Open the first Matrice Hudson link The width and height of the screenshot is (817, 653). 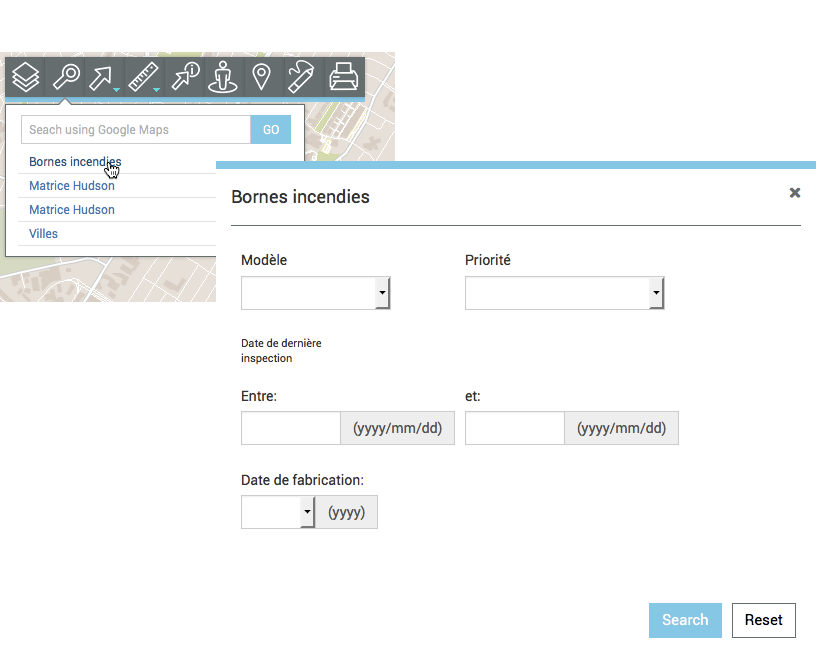click(x=72, y=186)
